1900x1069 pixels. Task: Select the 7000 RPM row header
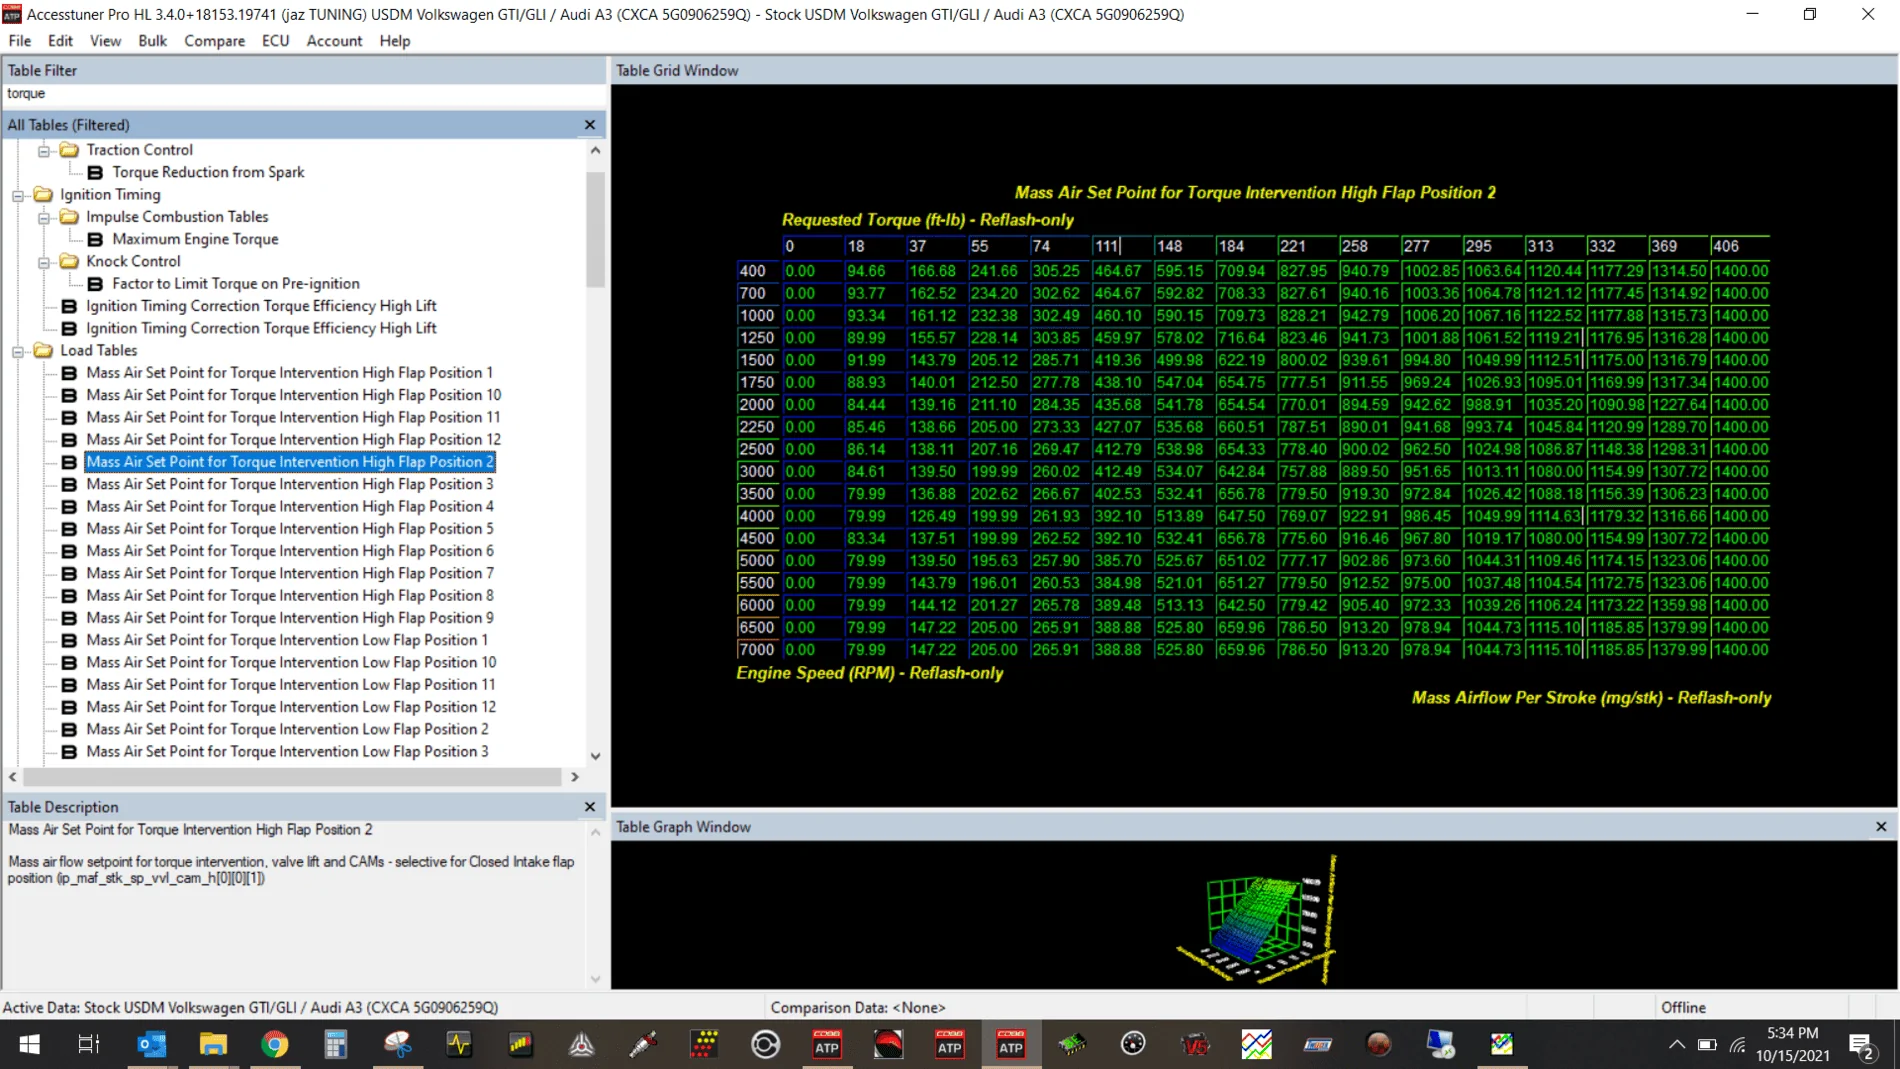[758, 650]
